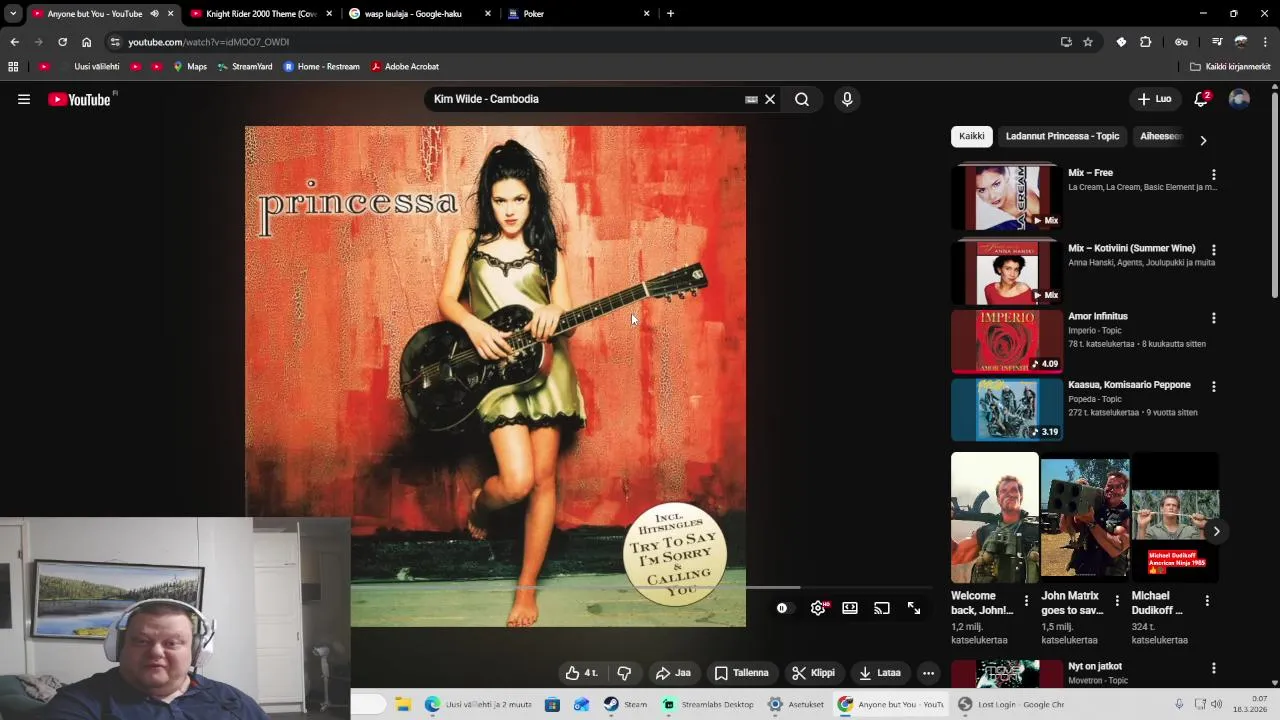This screenshot has height=720, width=1280.
Task: Open Streamlabs Desktop from taskbar
Action: tap(708, 704)
